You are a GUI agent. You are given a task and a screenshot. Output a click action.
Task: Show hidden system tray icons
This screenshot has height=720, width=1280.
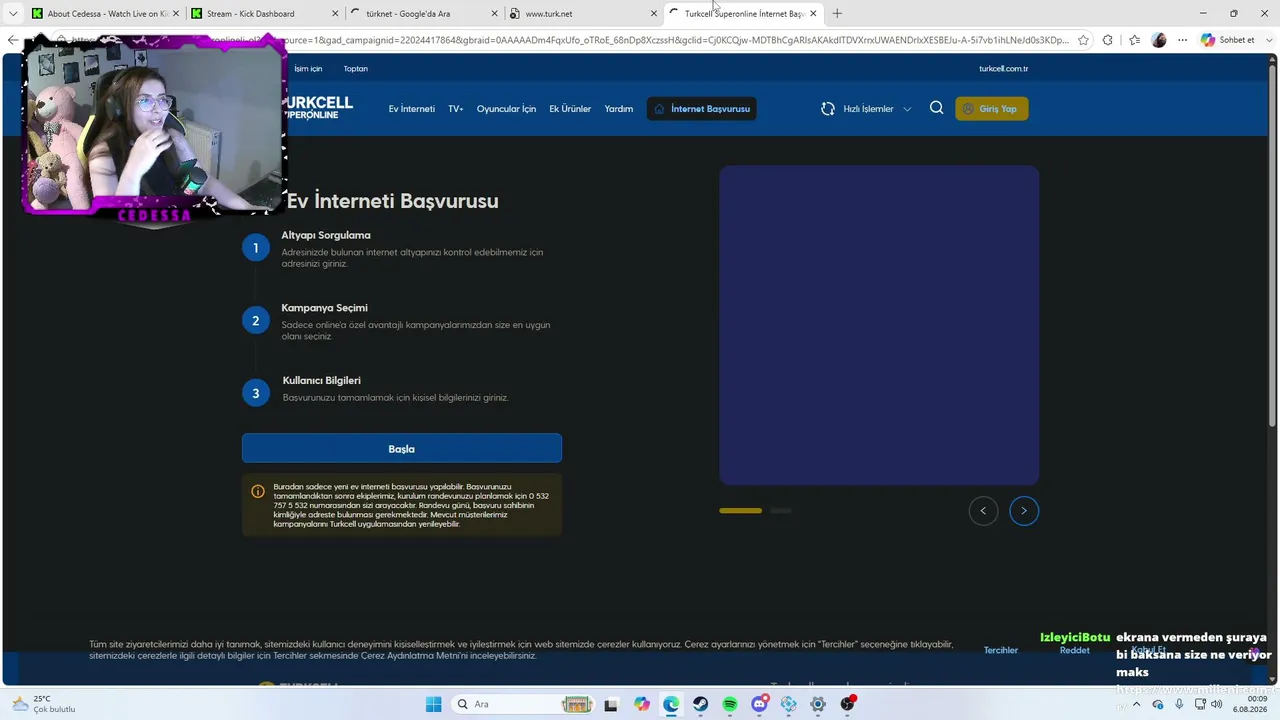pos(1136,704)
